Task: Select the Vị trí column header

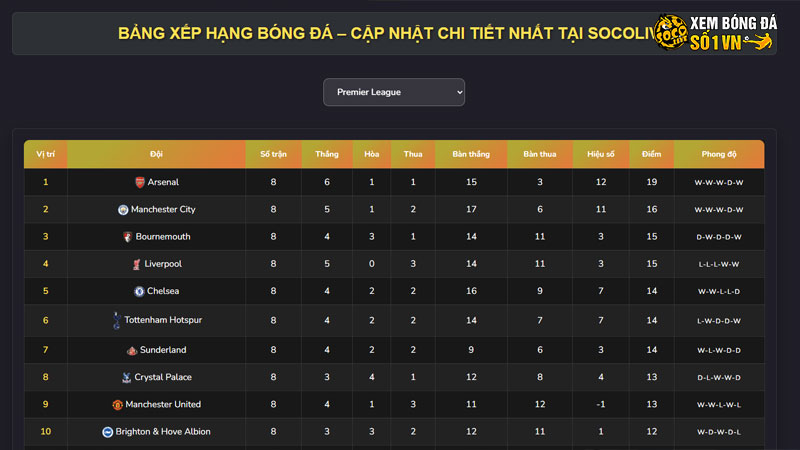Action: point(45,154)
